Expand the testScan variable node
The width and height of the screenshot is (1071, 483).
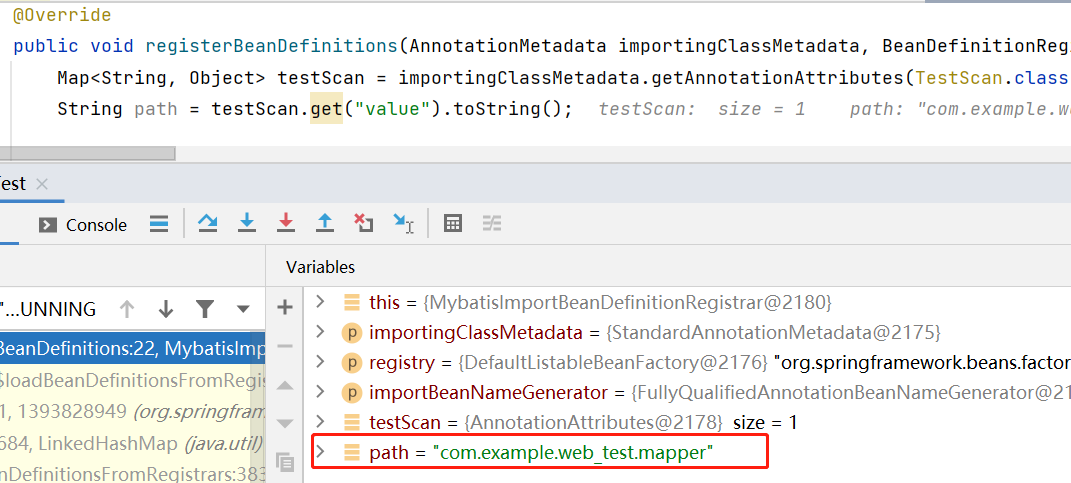tap(320, 422)
